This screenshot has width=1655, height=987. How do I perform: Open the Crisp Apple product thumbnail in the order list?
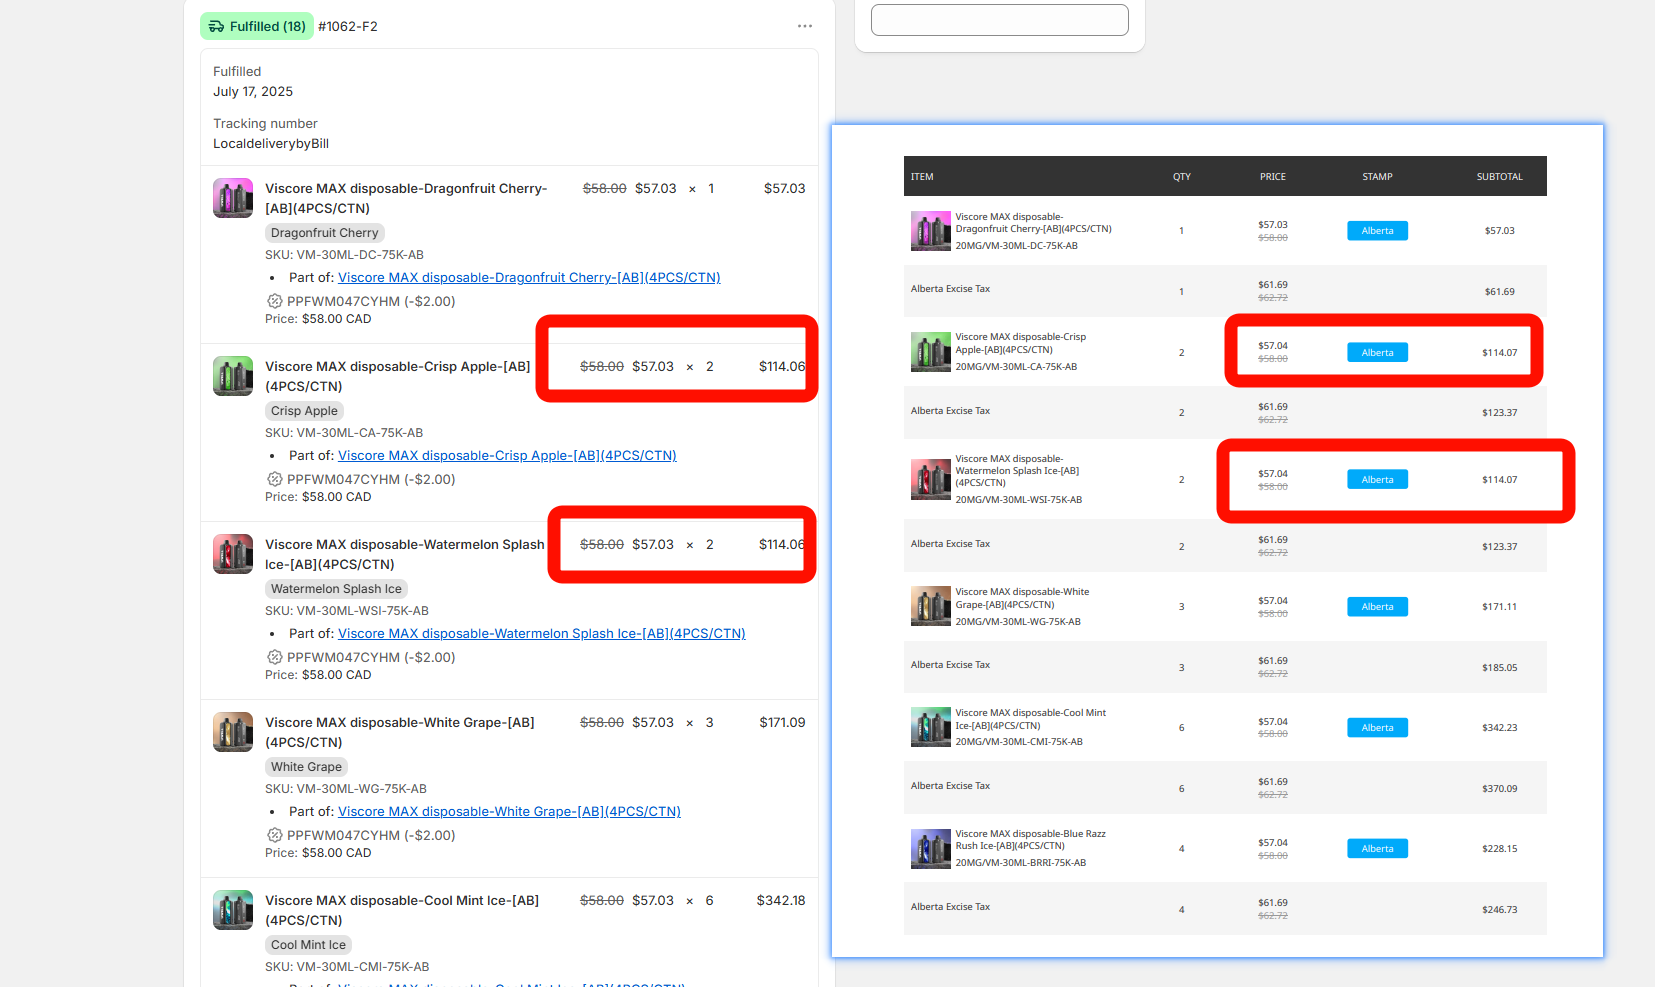[233, 376]
